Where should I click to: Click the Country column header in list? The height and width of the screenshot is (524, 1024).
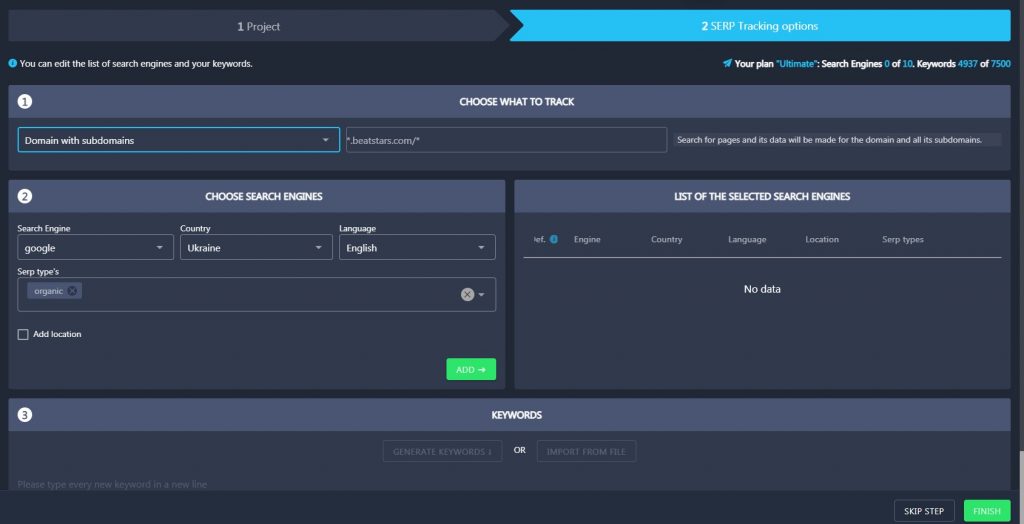pyautogui.click(x=666, y=239)
